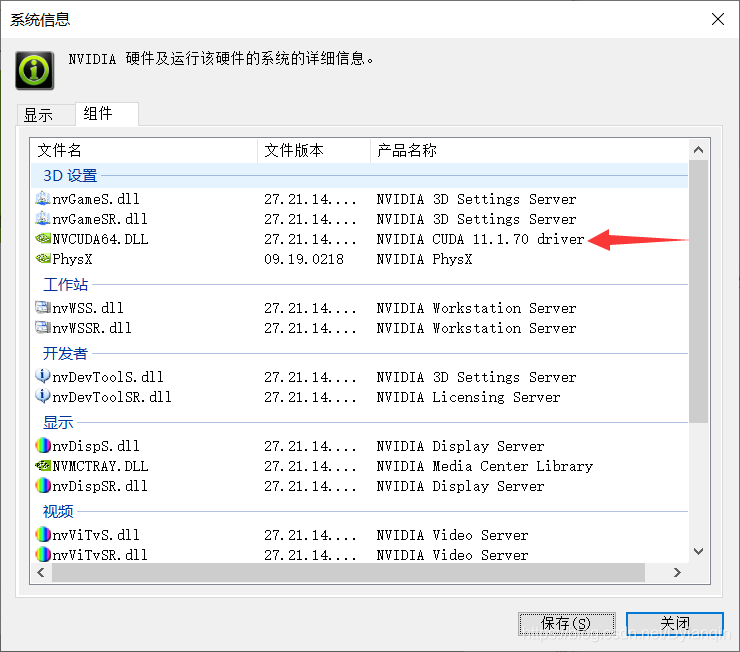Viewport: 740px width, 652px height.
Task: Select the NVCUDA64.DLL file name
Action: pos(101,239)
